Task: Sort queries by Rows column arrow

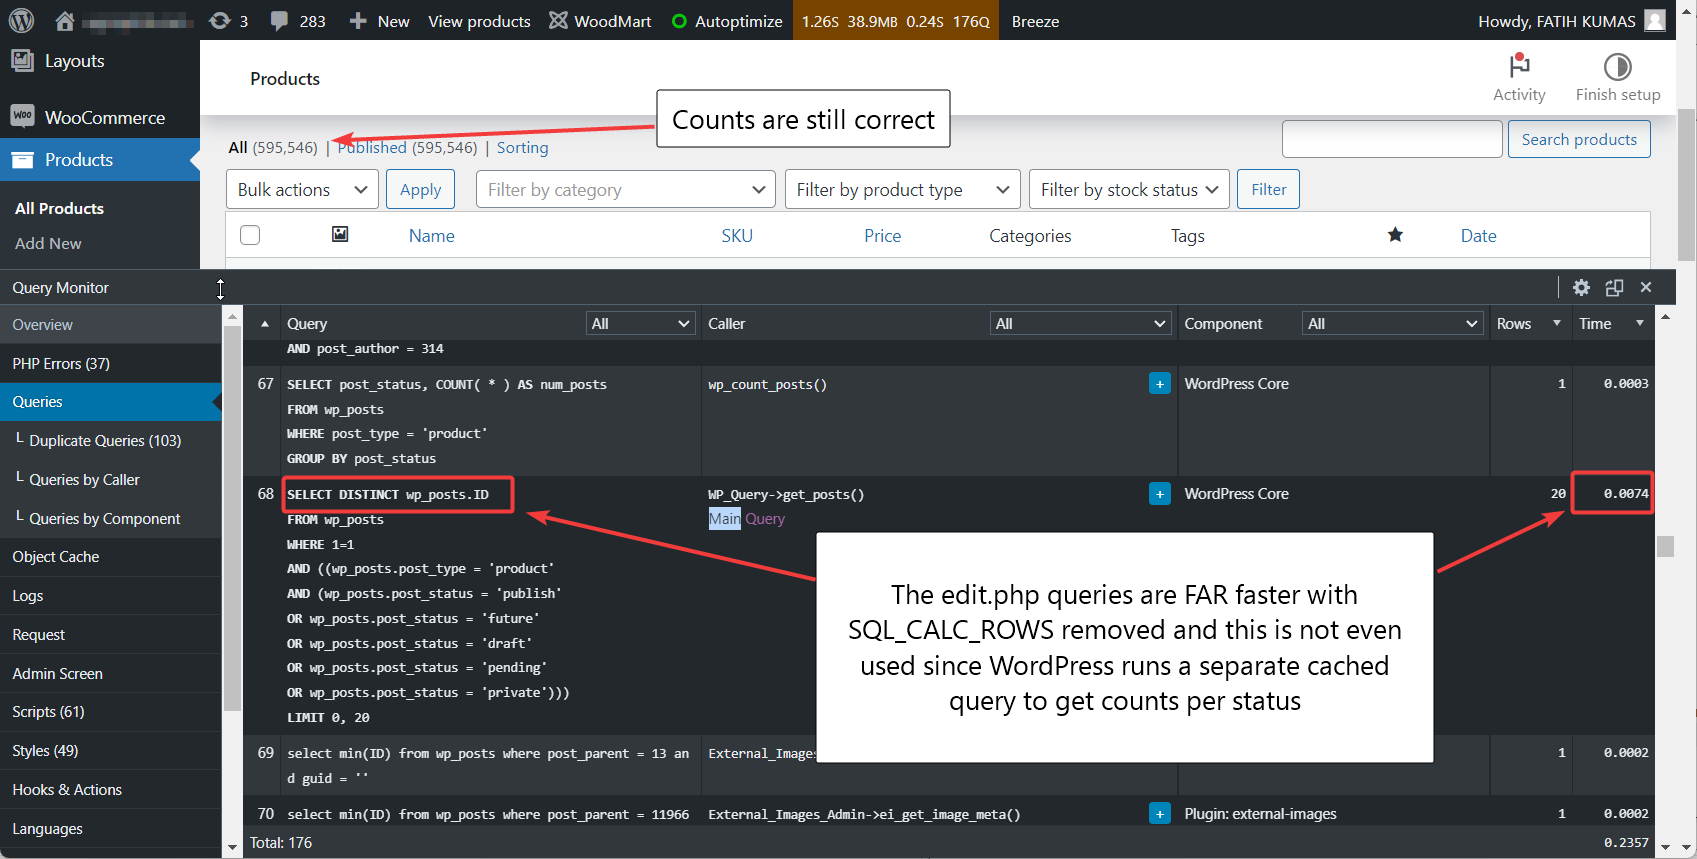Action: (x=1556, y=323)
